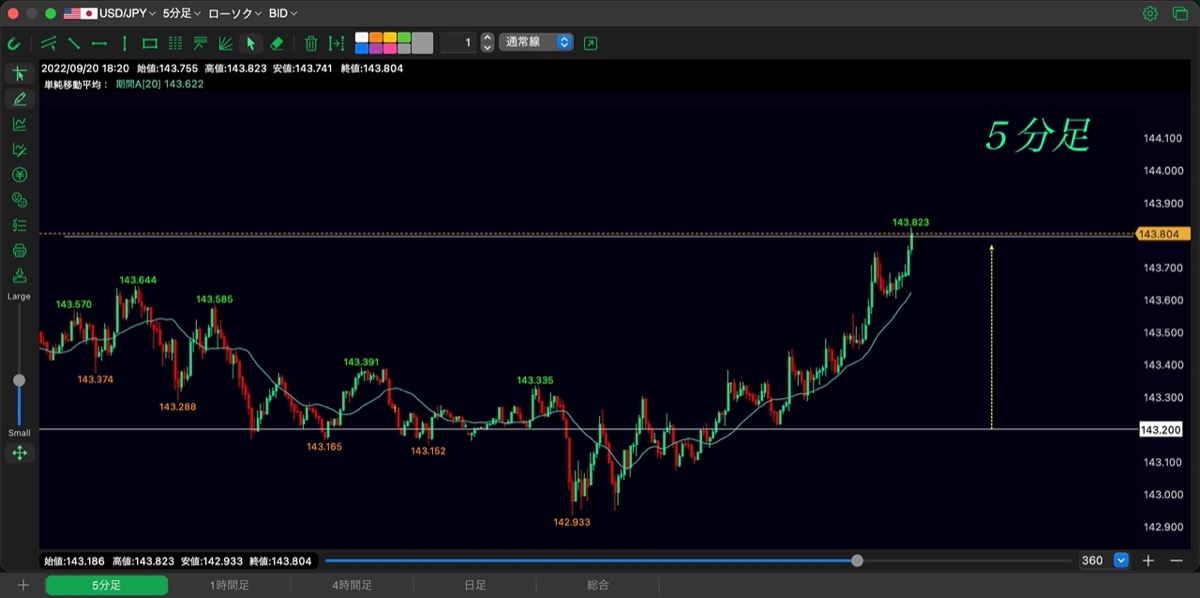Select the arrow pointer tool
Viewport: 1200px width, 598px height.
tap(251, 43)
